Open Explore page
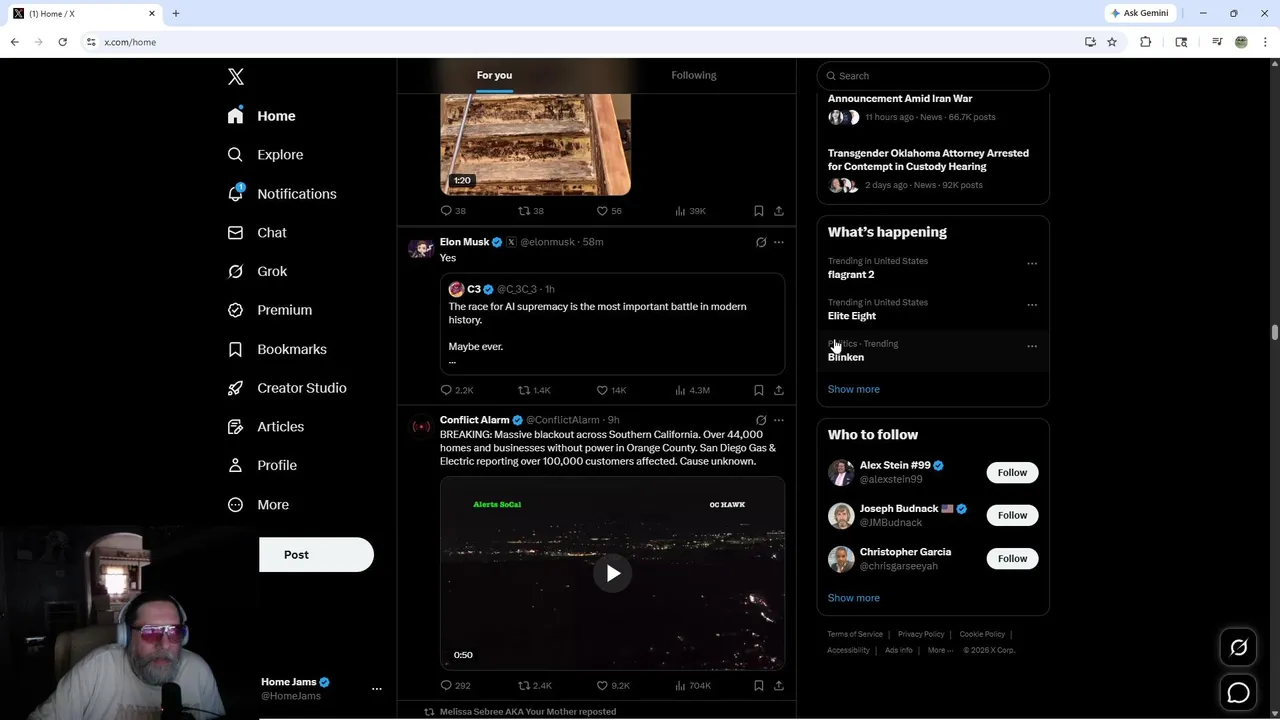The width and height of the screenshot is (1280, 720). [265, 155]
